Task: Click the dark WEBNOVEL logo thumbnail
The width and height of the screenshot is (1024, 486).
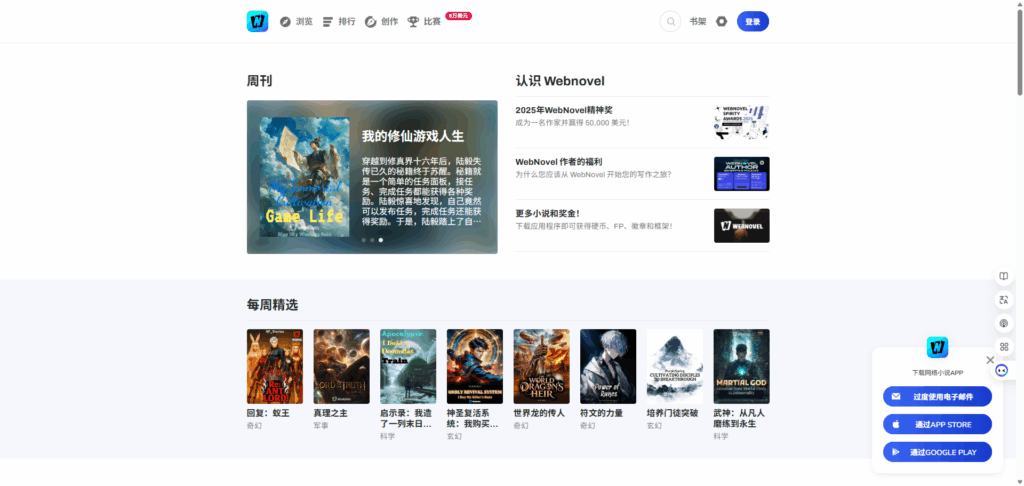Action: click(x=741, y=225)
